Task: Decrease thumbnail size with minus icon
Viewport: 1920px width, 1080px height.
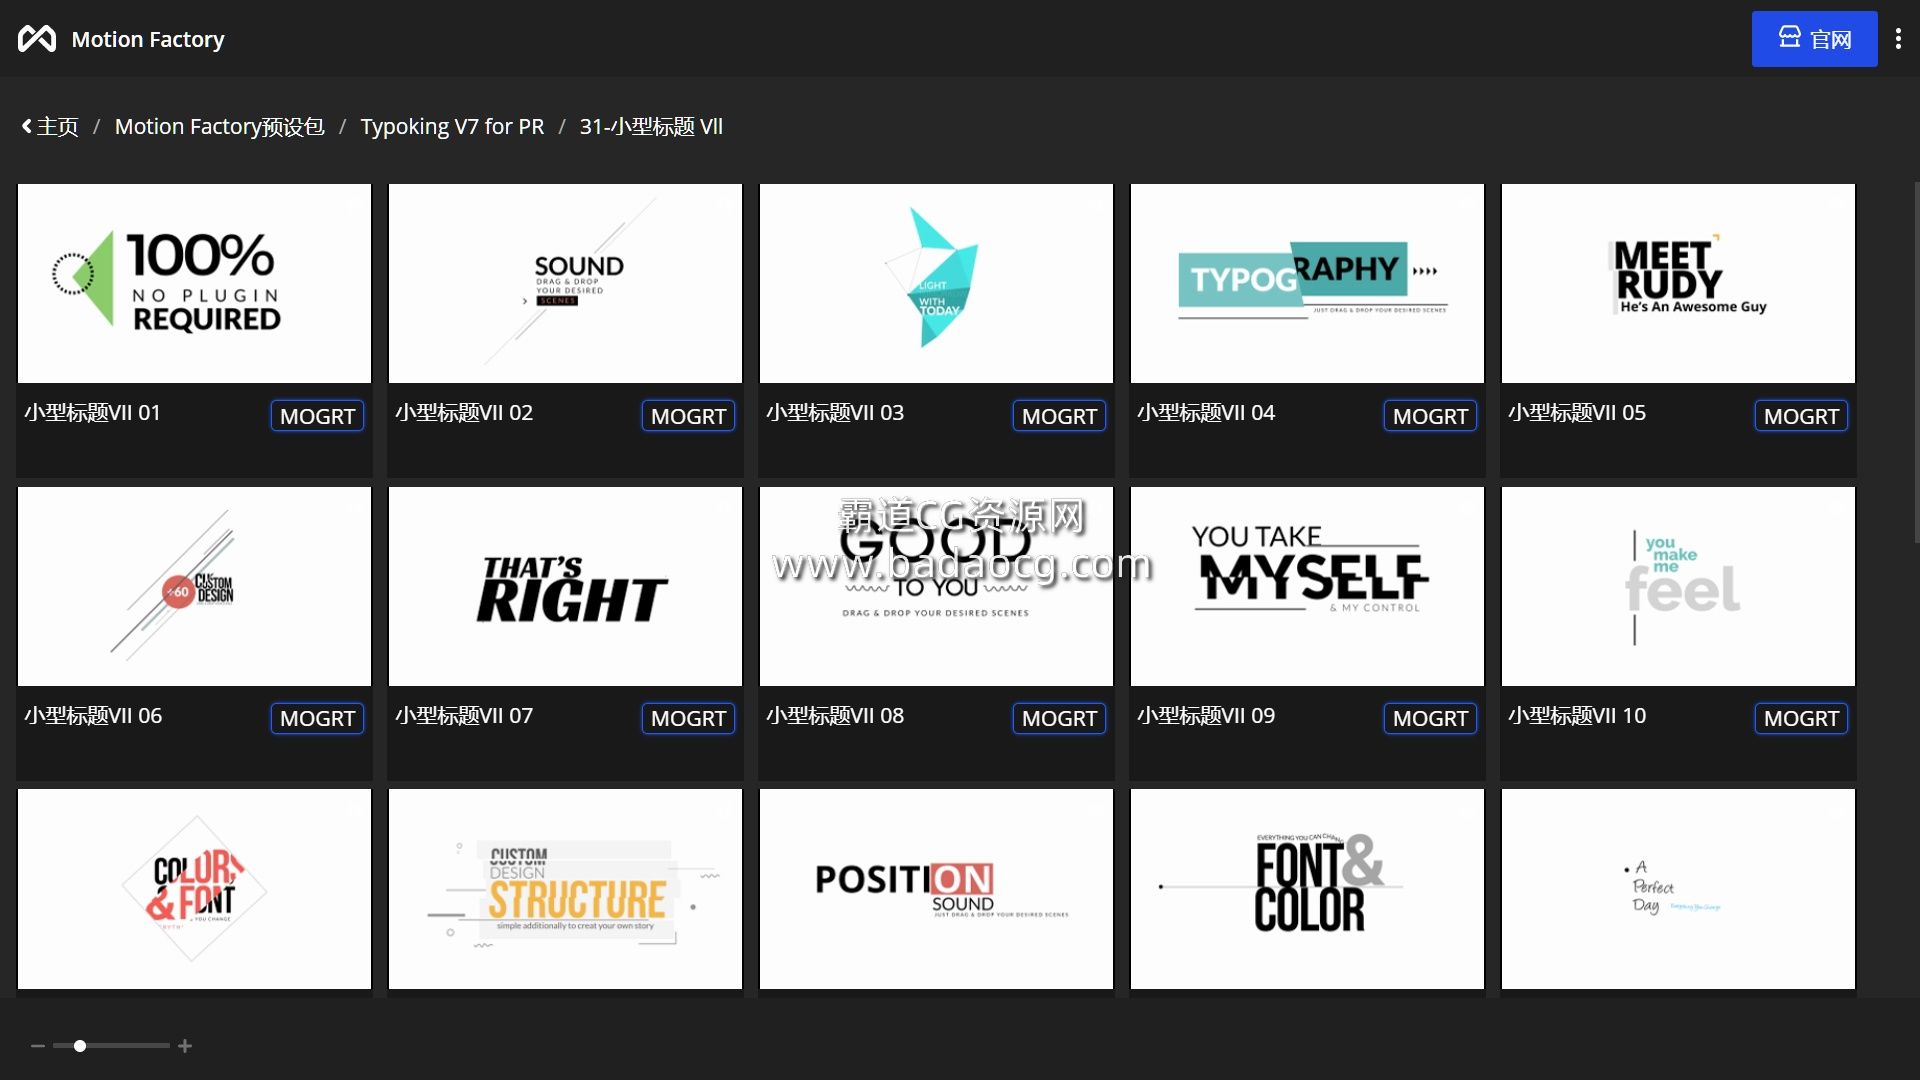Action: [x=38, y=1046]
